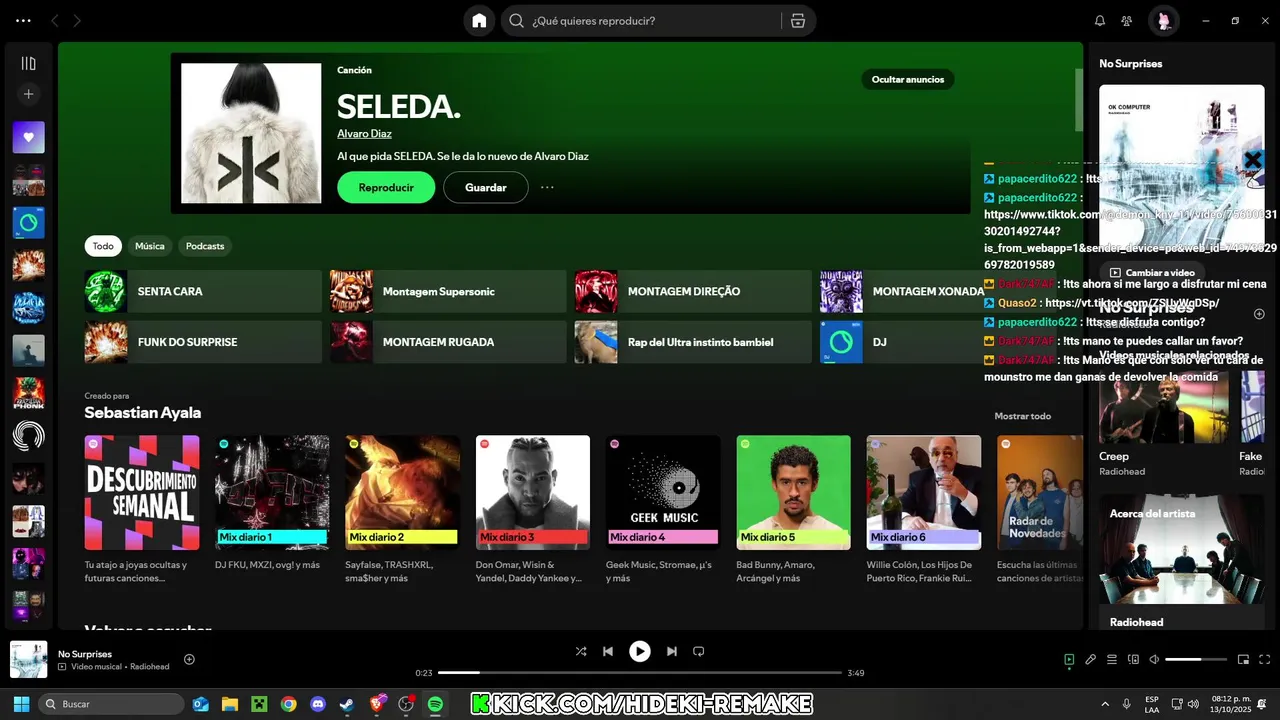The image size is (1280, 720).
Task: Open the Alvaro Diaz artist link
Action: click(x=364, y=133)
